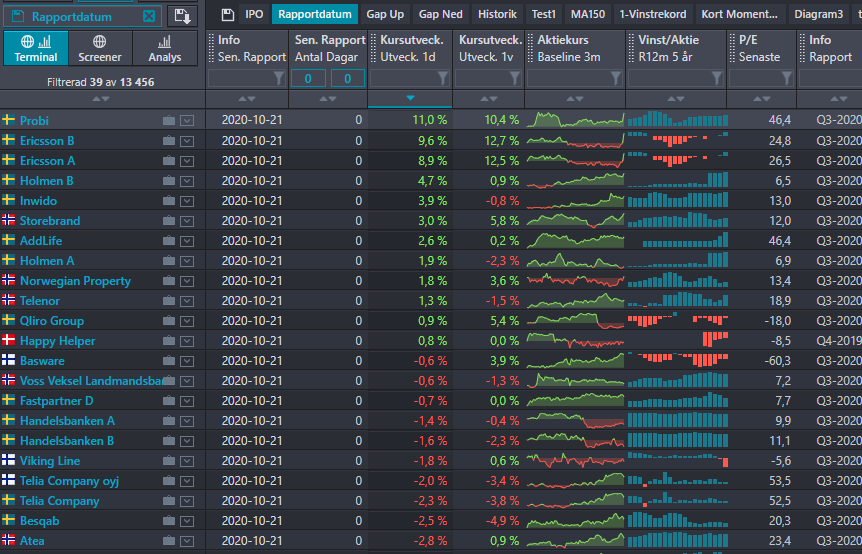
Task: Sort by Kursutveck. 1v column
Action: [489, 99]
